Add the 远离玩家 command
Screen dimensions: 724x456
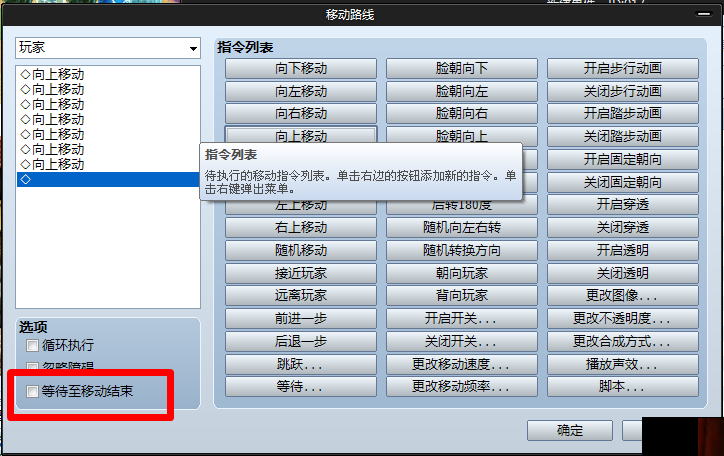coord(301,295)
